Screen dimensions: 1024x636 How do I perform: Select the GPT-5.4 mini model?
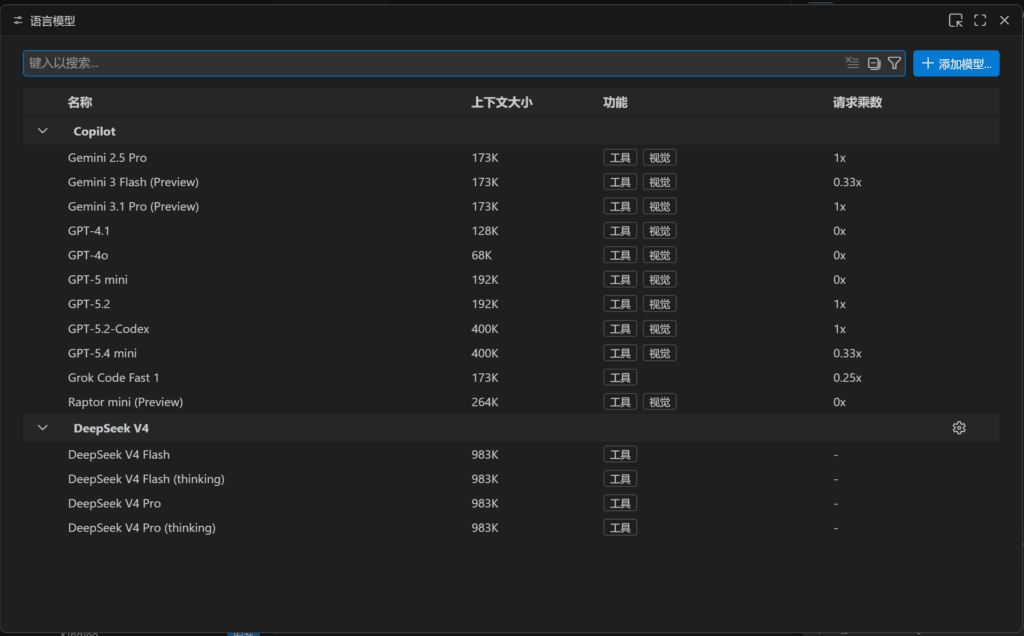tap(103, 353)
